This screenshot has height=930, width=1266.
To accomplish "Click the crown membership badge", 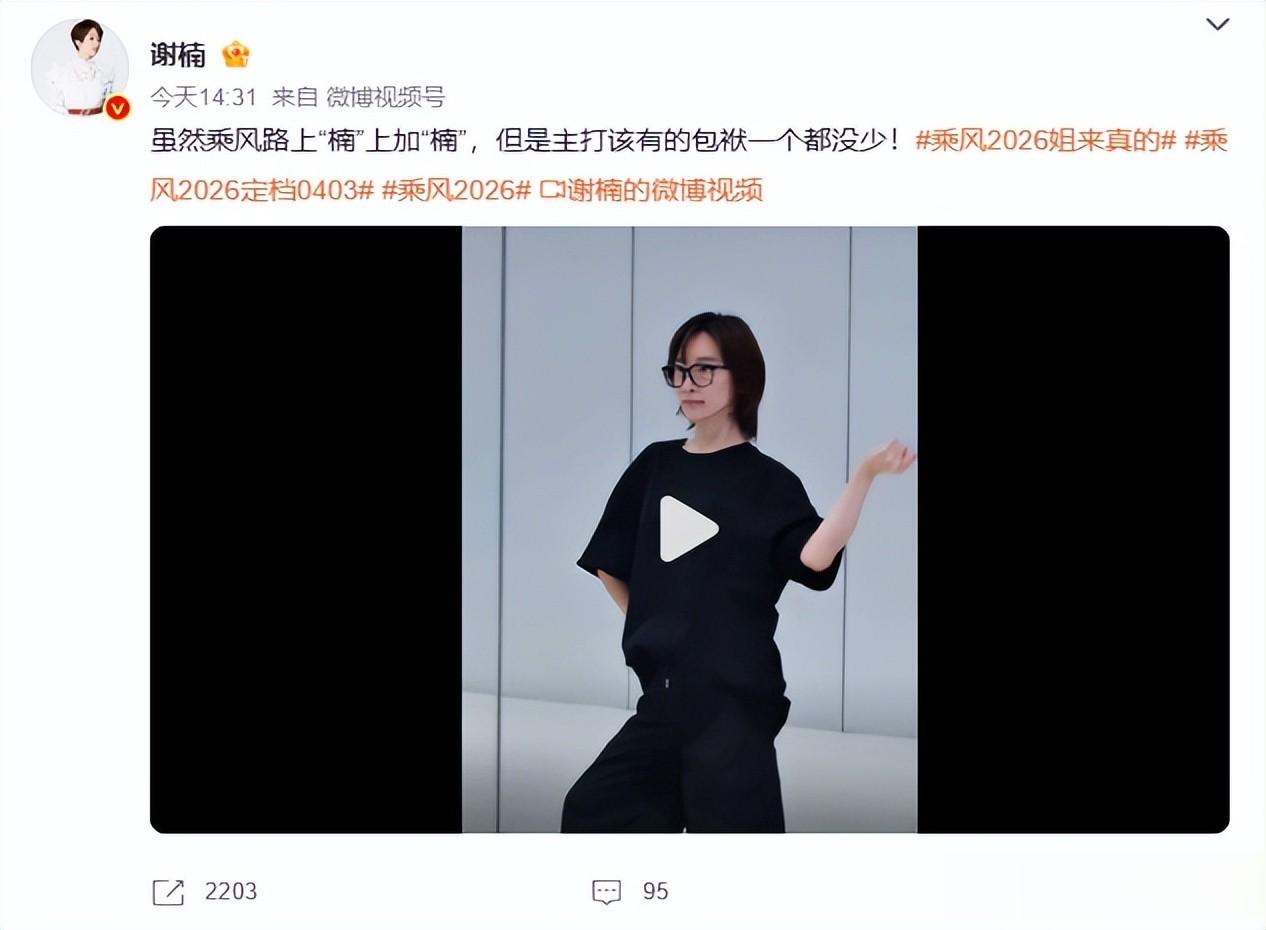I will pos(236,54).
